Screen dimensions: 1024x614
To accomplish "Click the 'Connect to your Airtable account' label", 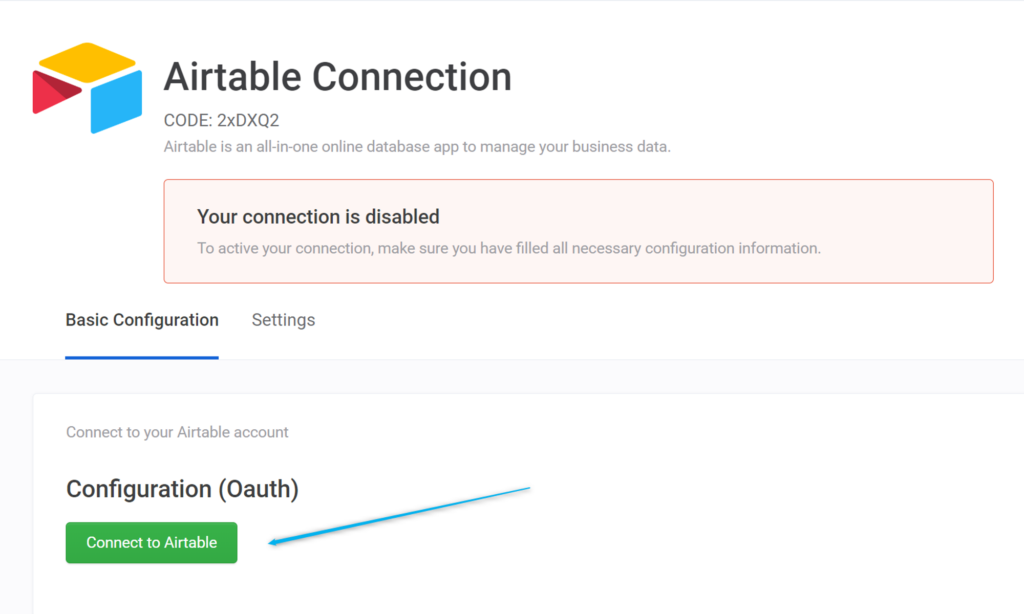I will tap(176, 432).
